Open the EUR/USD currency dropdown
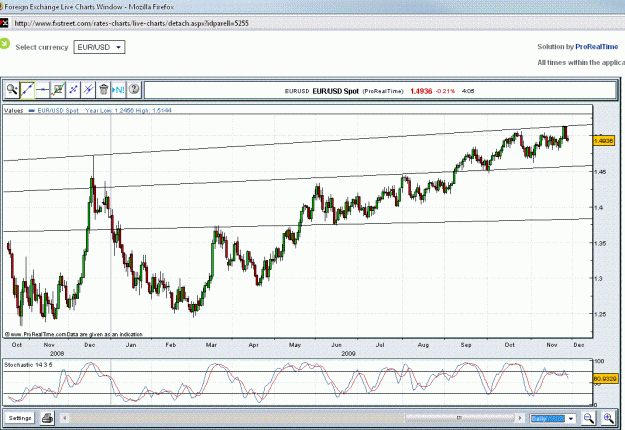625x430 pixels. pyautogui.click(x=99, y=47)
